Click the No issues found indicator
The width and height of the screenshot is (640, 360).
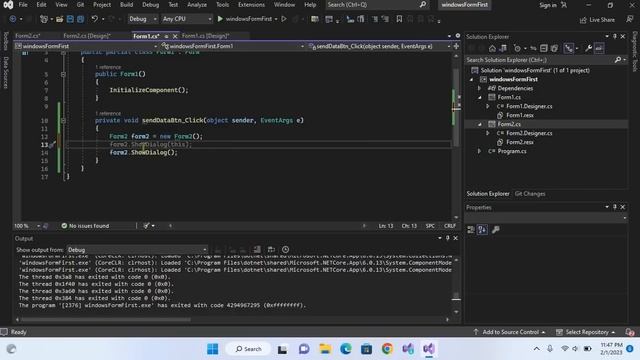click(85, 226)
